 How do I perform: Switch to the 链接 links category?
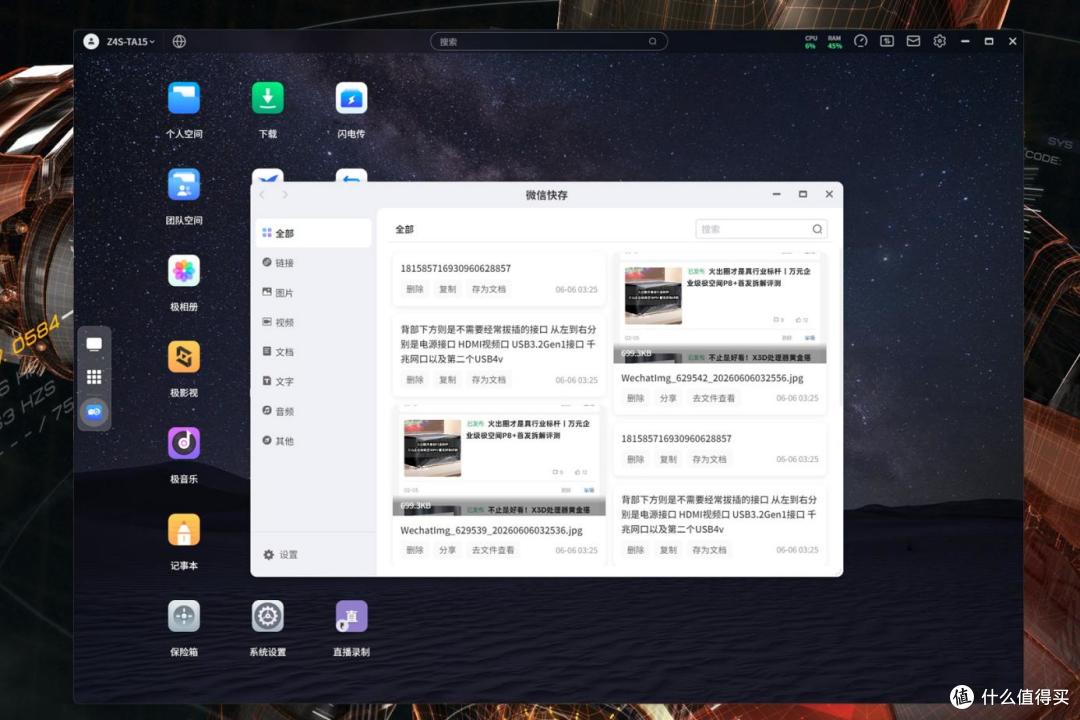pos(313,263)
